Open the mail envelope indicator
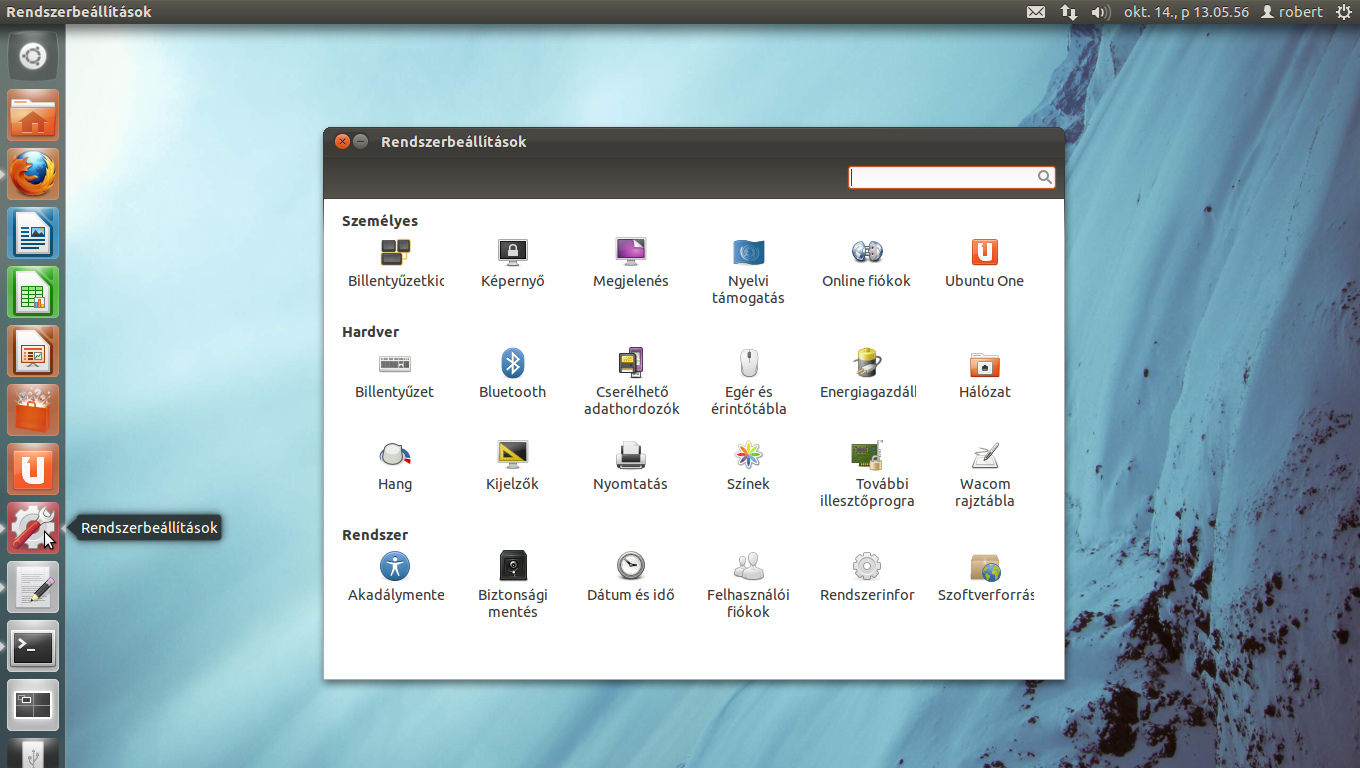This screenshot has width=1360, height=768. (1036, 12)
